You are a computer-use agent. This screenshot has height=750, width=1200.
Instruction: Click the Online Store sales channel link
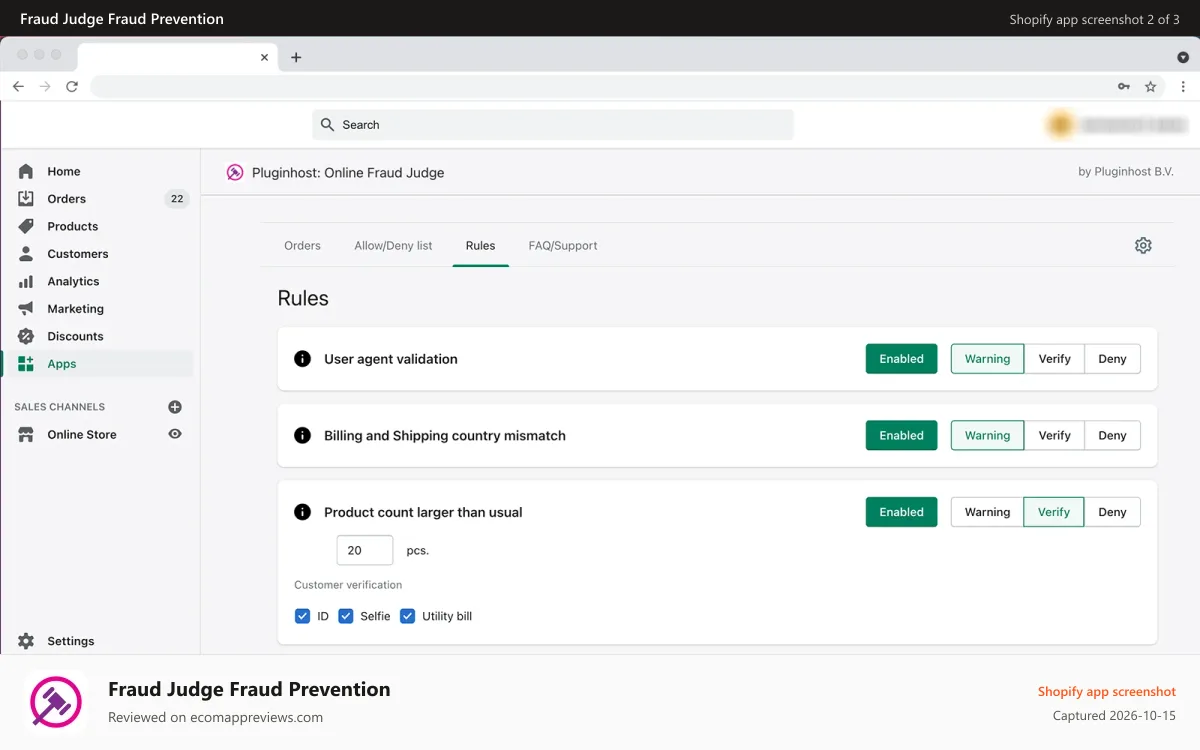[x=82, y=435]
